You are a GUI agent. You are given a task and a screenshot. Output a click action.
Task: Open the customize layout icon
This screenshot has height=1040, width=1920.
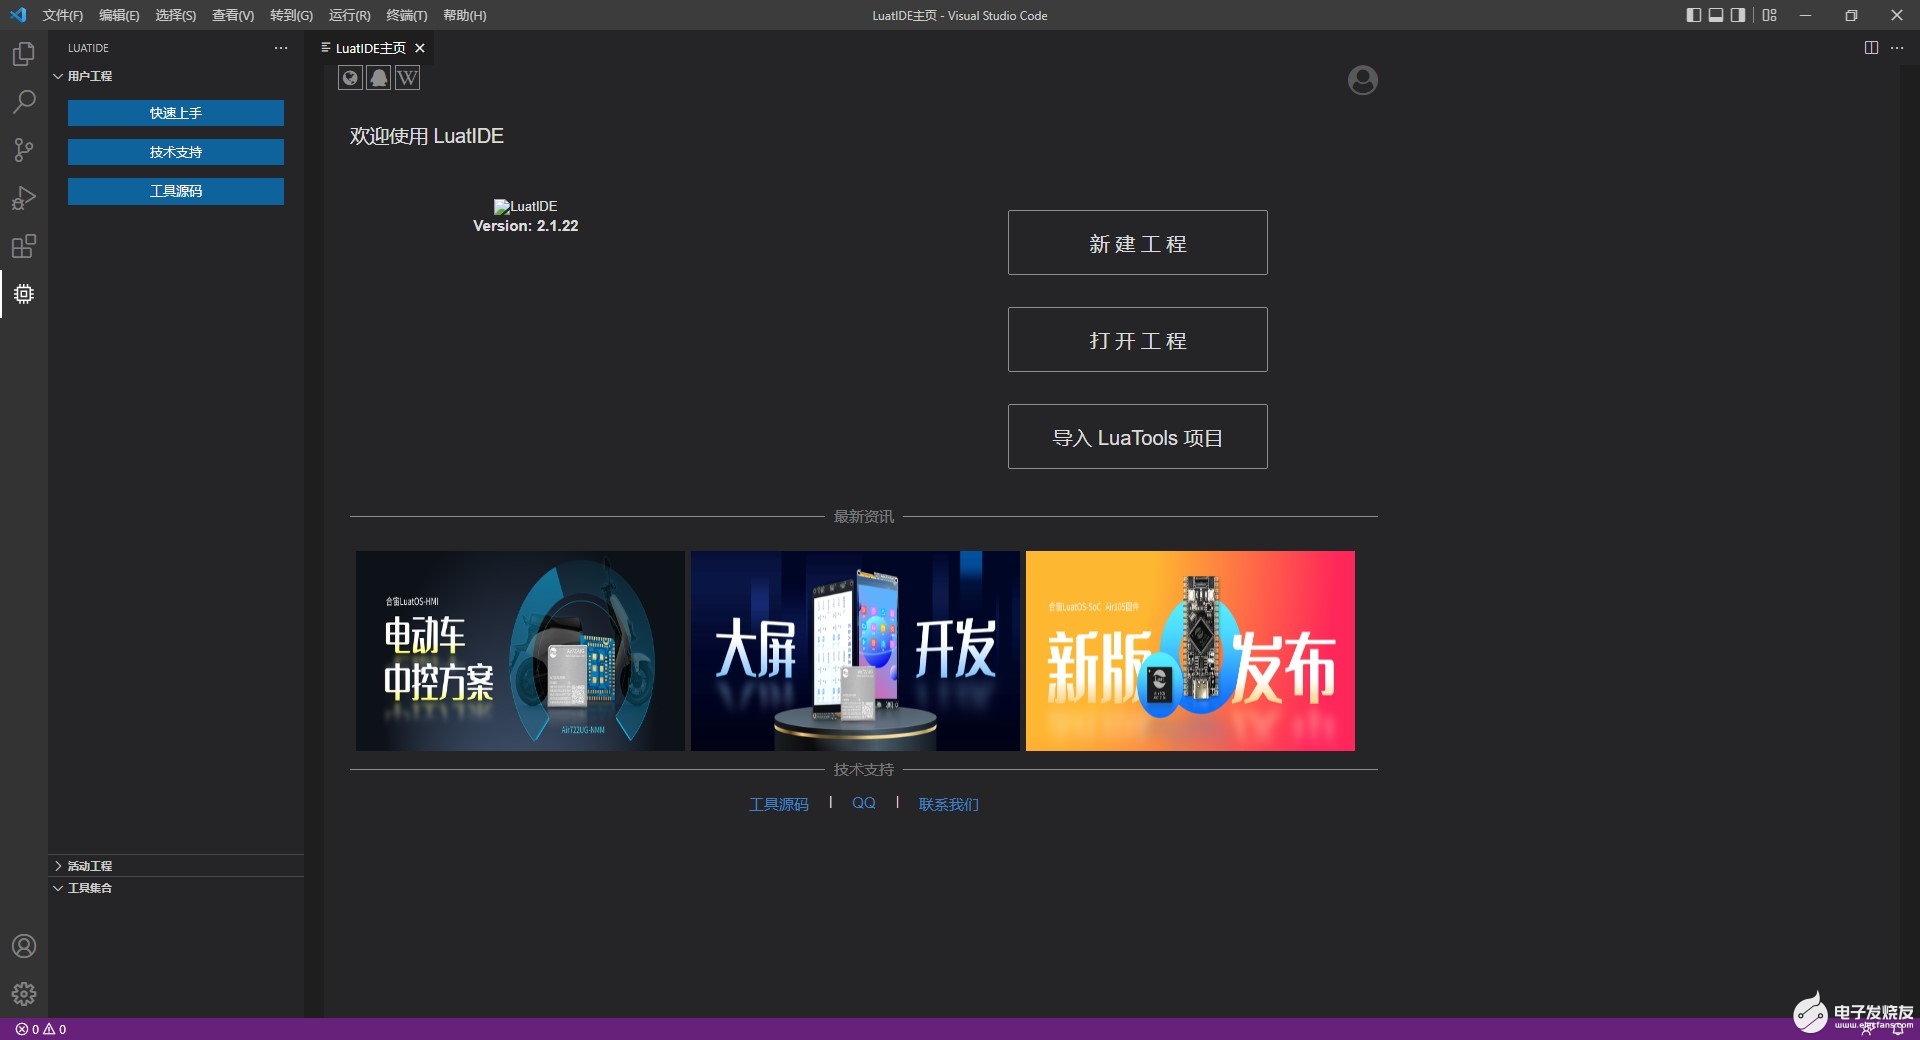(1770, 15)
